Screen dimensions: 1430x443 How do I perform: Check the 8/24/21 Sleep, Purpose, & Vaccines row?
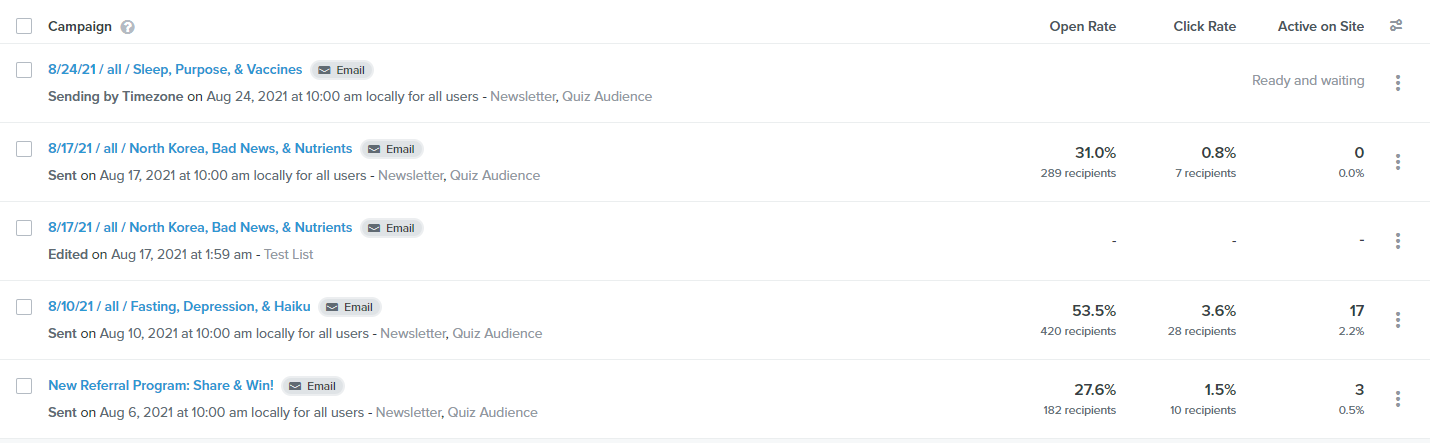click(x=25, y=70)
